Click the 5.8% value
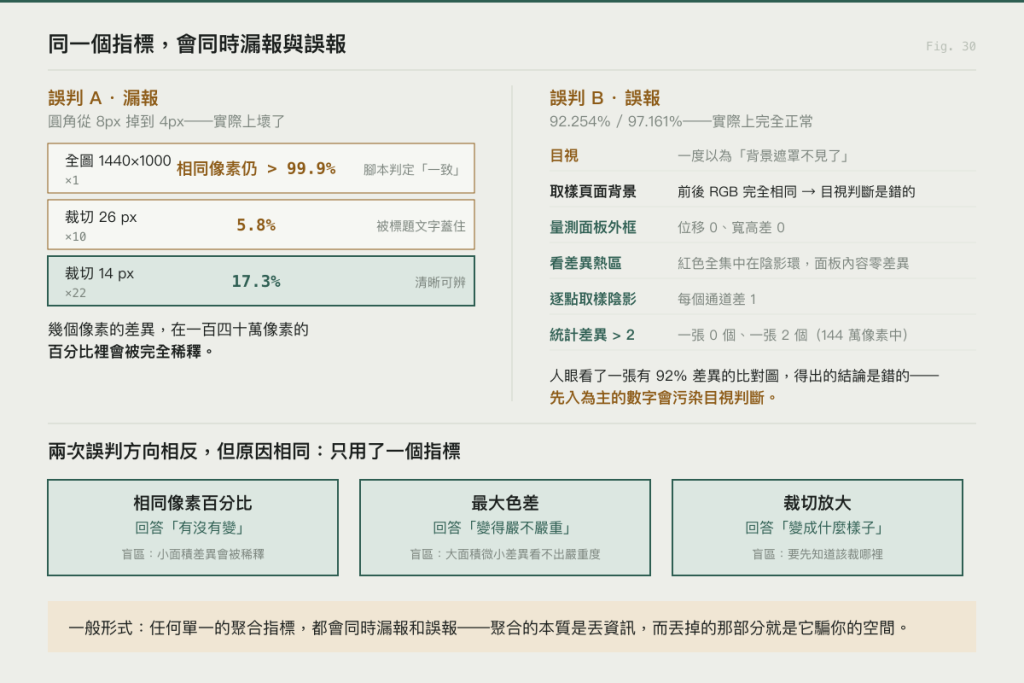 point(256,225)
